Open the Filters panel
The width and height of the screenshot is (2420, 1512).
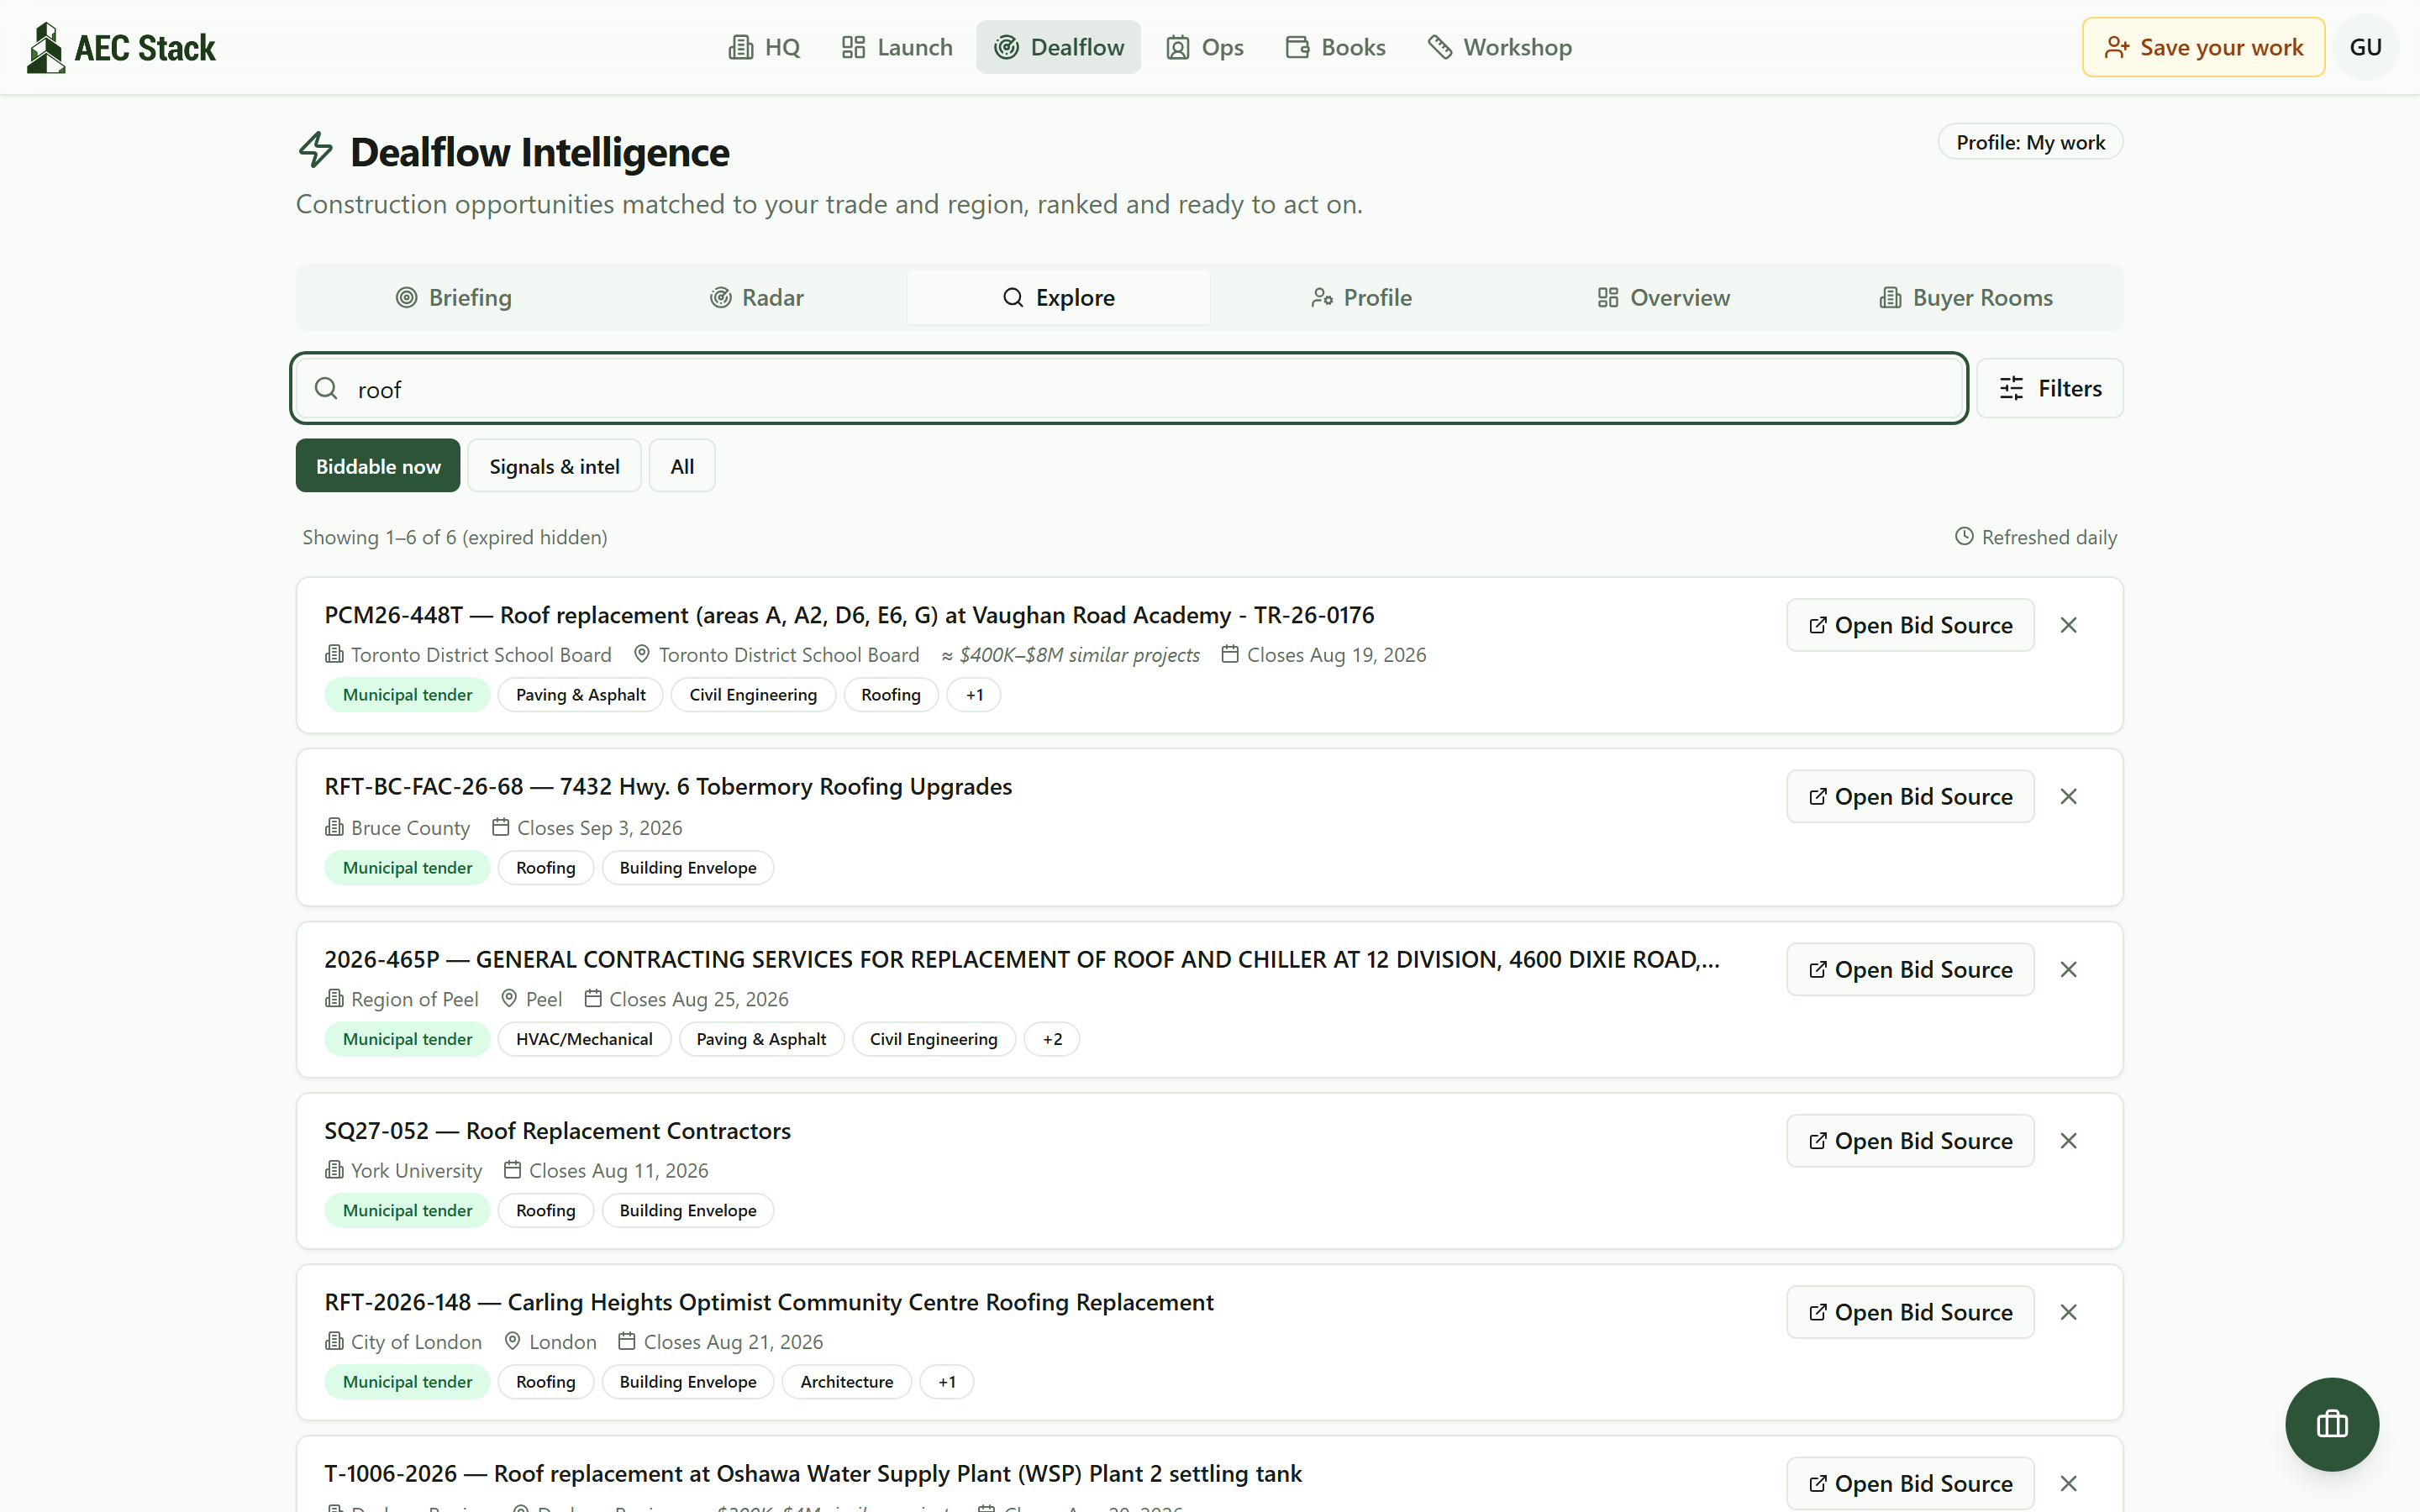click(2050, 388)
